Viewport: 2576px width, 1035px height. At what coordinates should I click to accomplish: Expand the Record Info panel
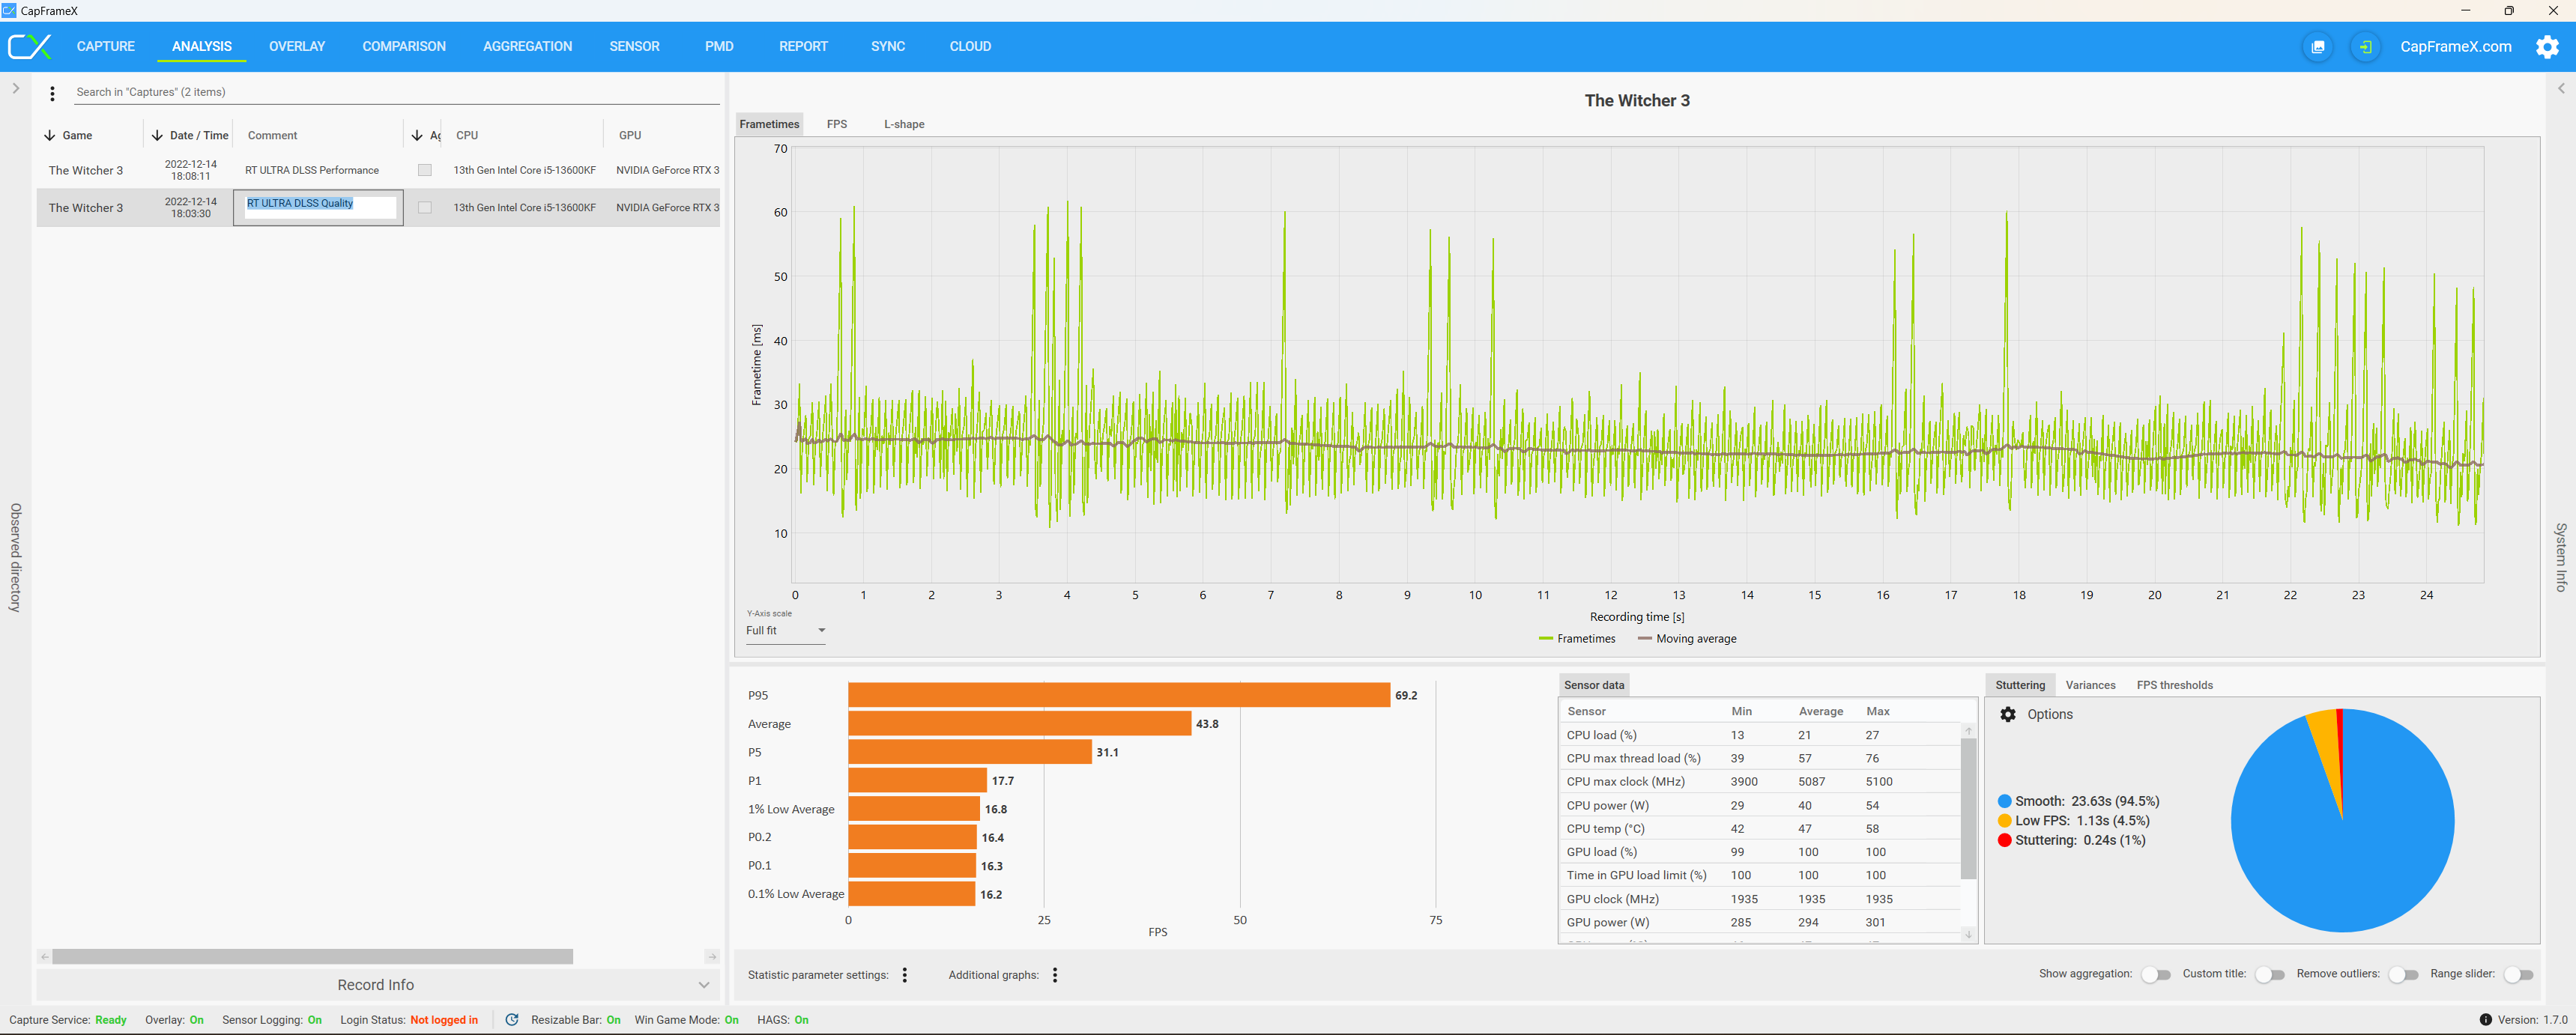pos(375,985)
